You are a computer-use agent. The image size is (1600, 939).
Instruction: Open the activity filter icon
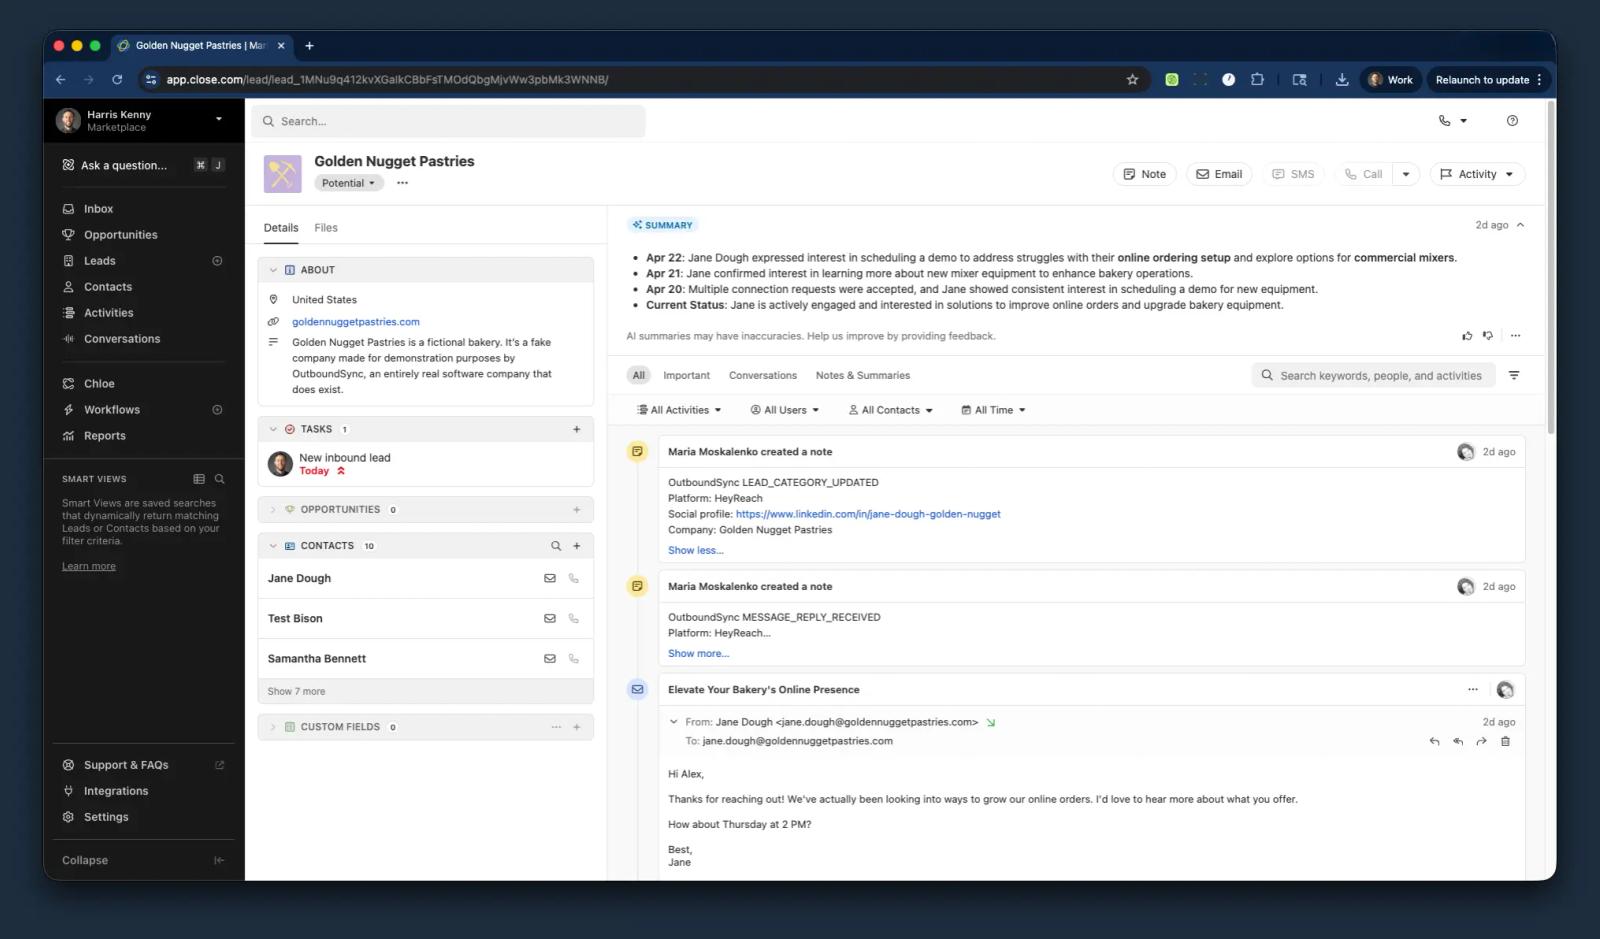1514,376
